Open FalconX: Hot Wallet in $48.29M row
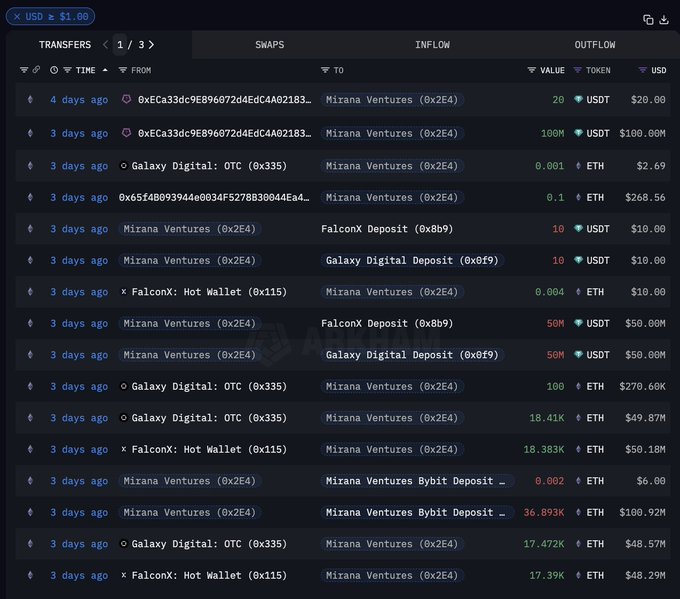 tap(209, 575)
